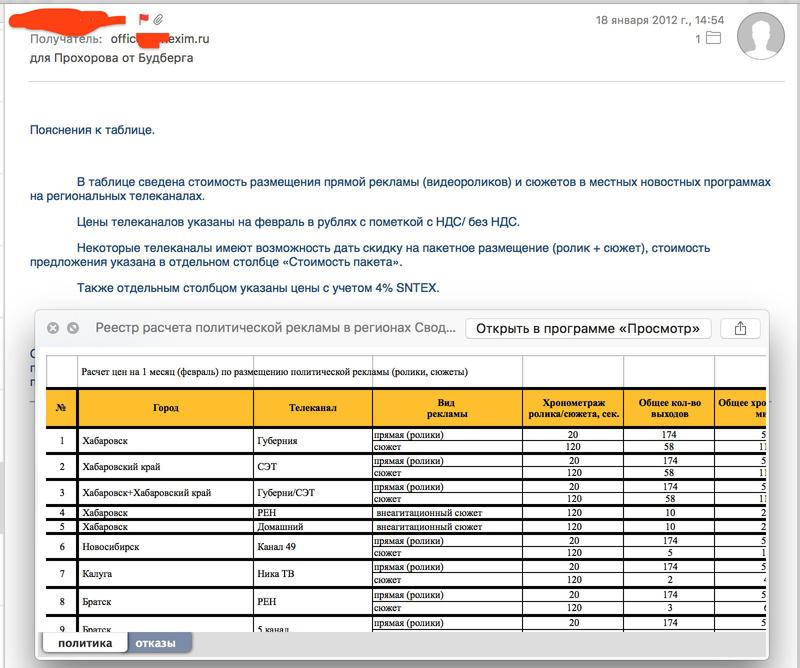Click the «Хронометраж ролика/сюжета, сек.» header
The image size is (800, 668).
tap(573, 408)
